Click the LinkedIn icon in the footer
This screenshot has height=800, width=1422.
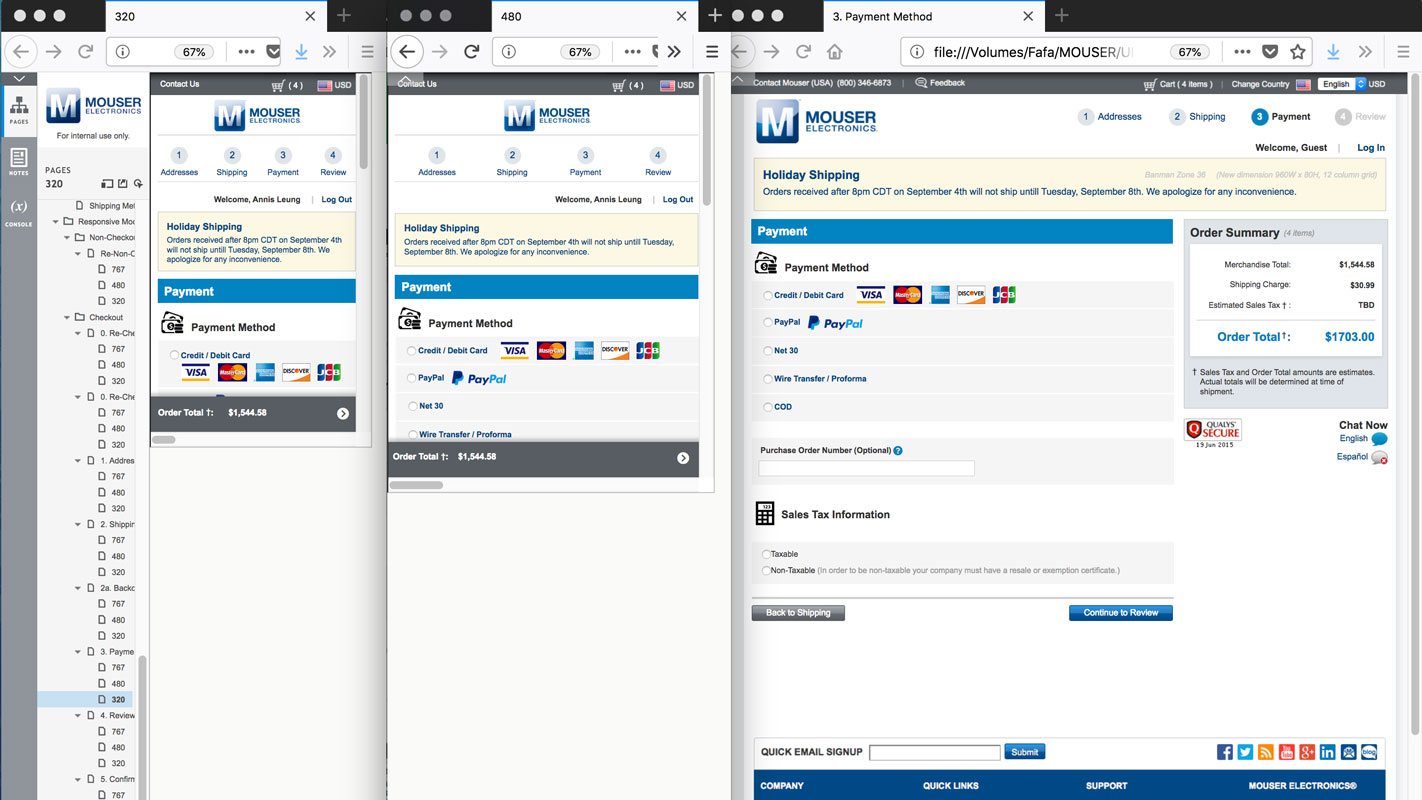click(x=1327, y=751)
